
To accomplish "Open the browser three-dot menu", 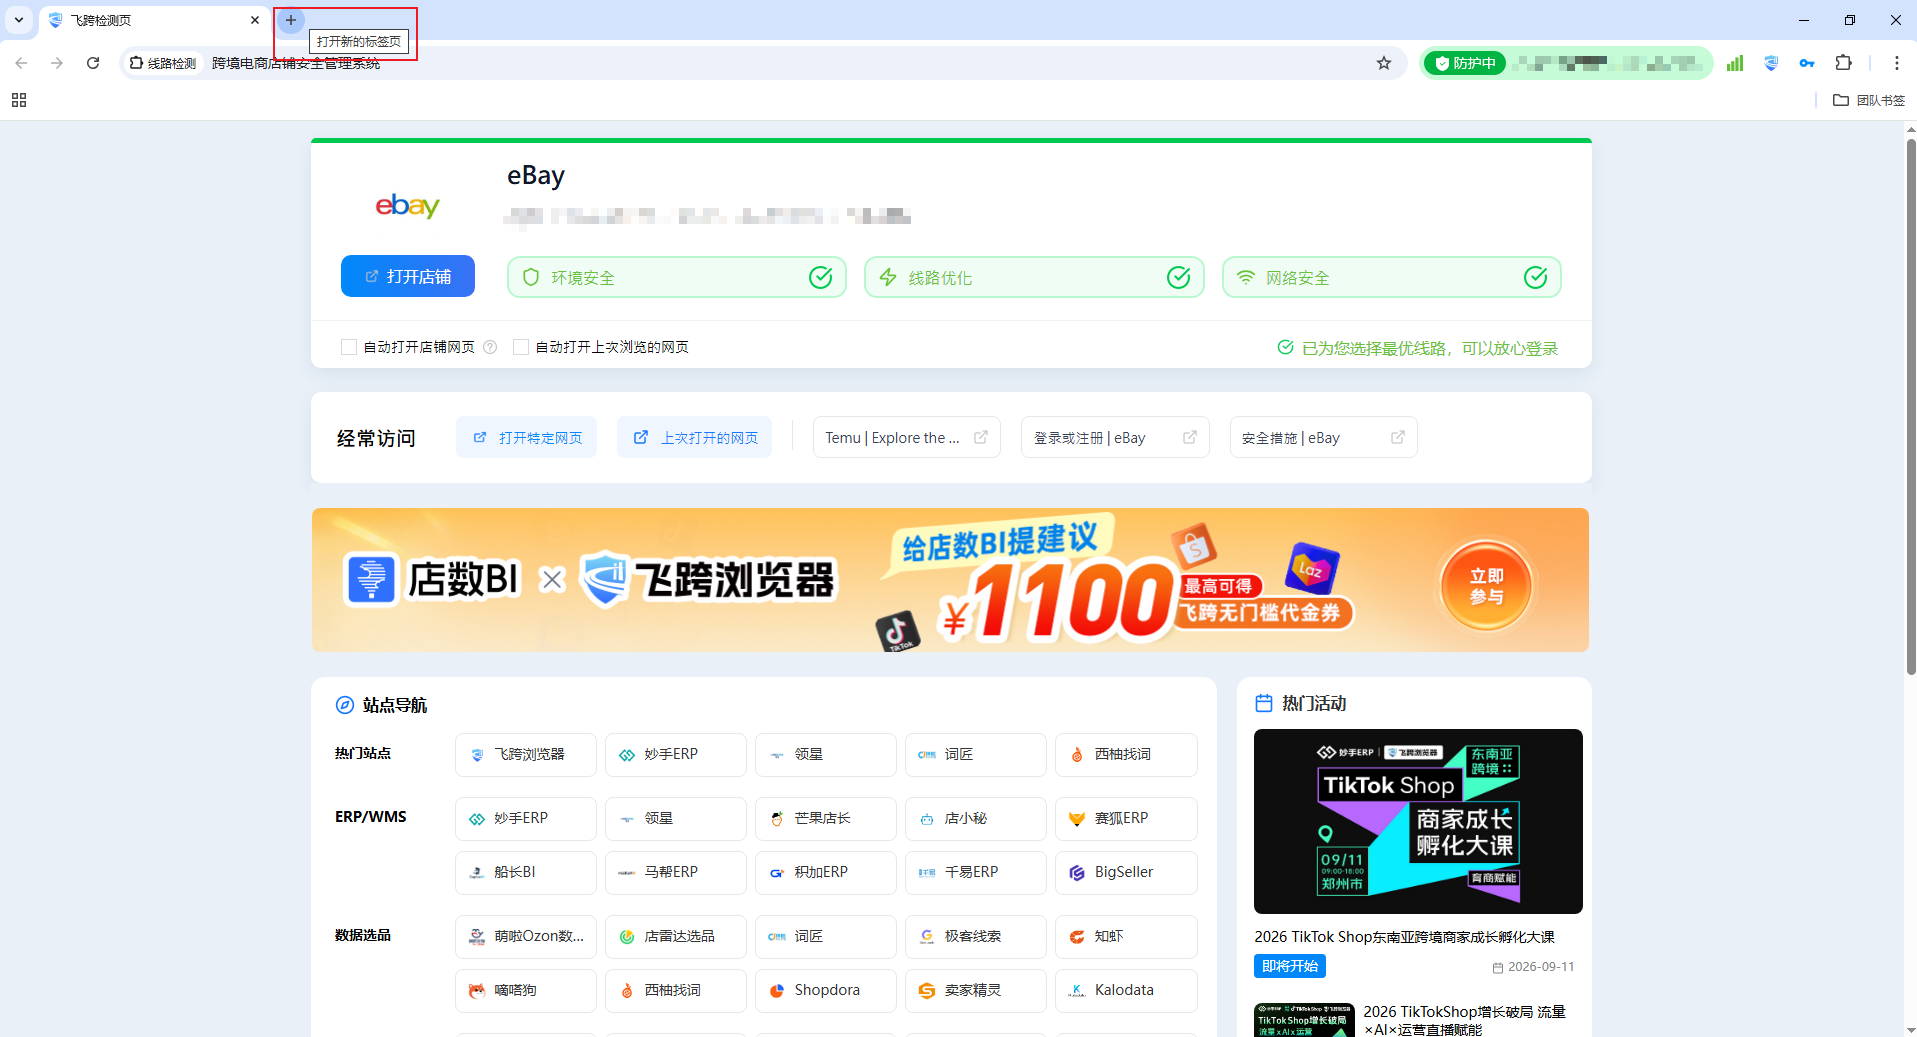I will pos(1896,63).
